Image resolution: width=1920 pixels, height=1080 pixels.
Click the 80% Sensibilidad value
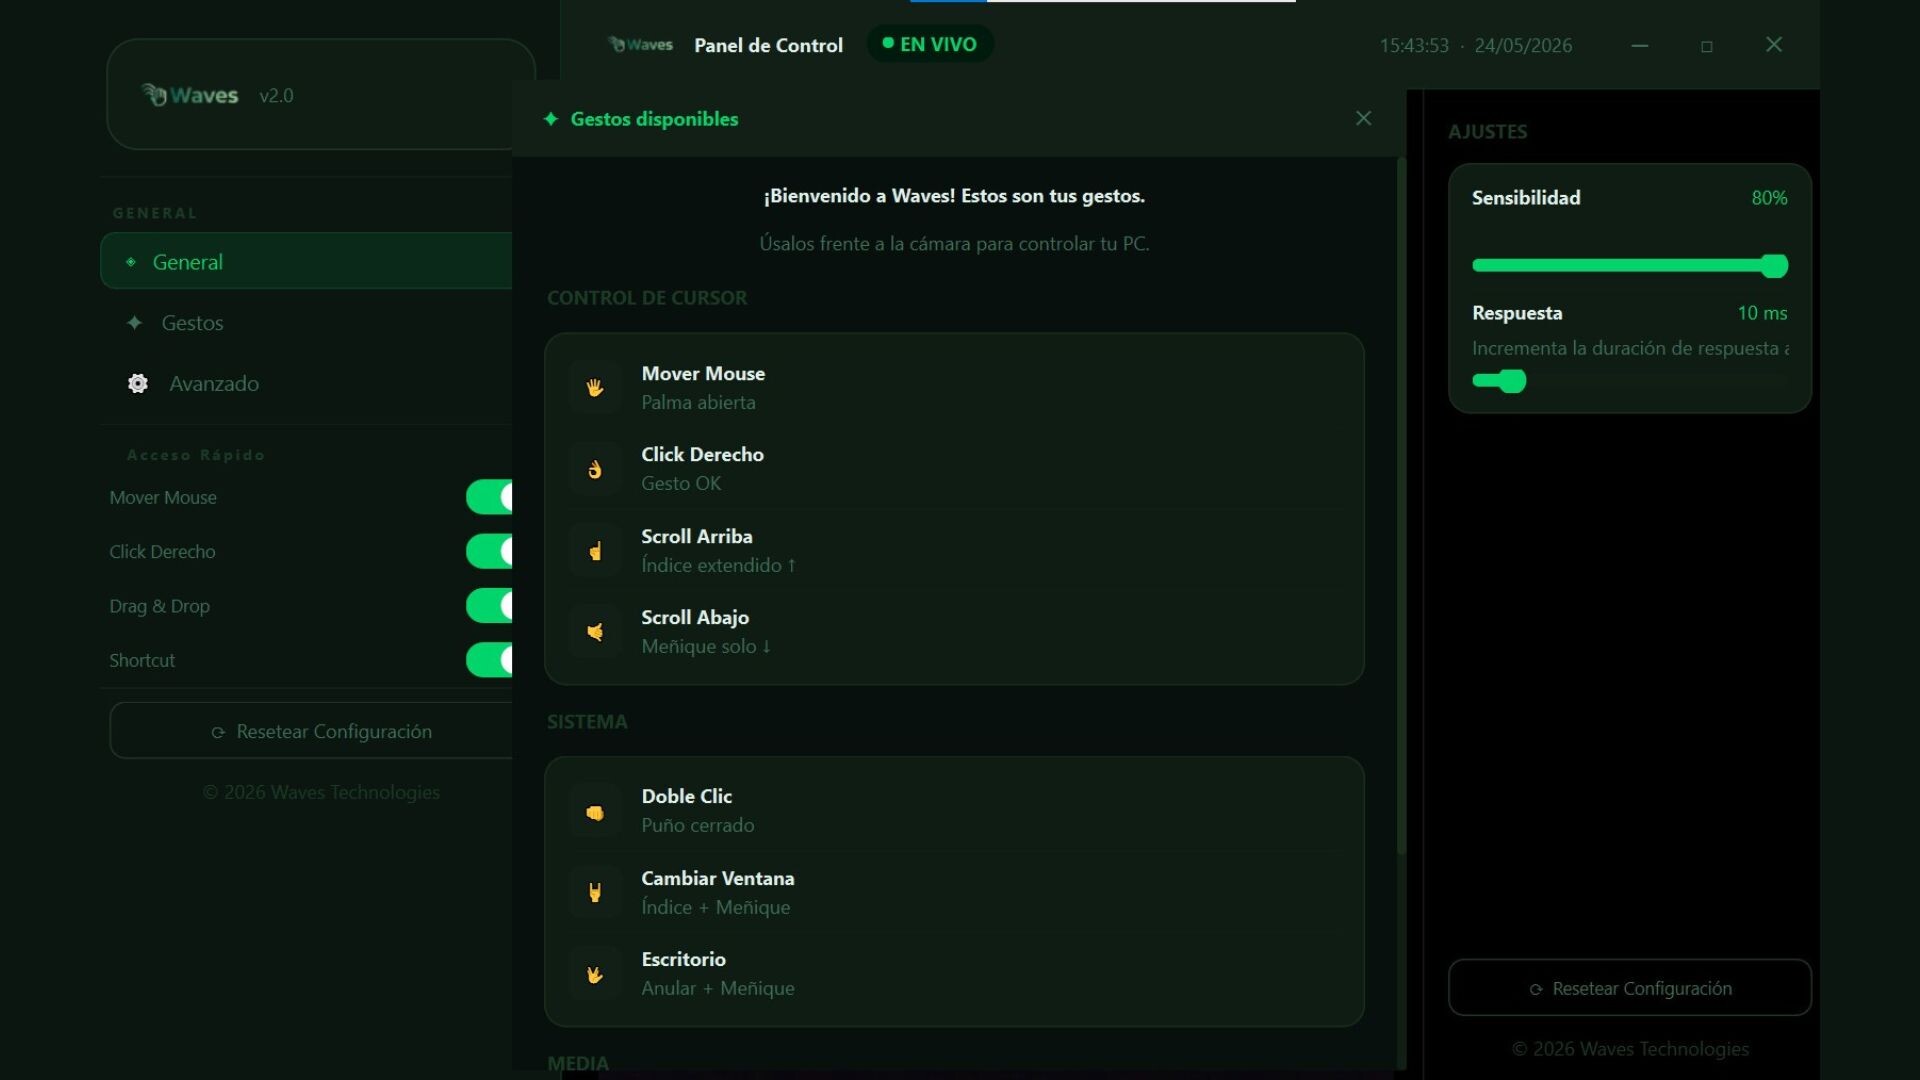[x=1769, y=198]
